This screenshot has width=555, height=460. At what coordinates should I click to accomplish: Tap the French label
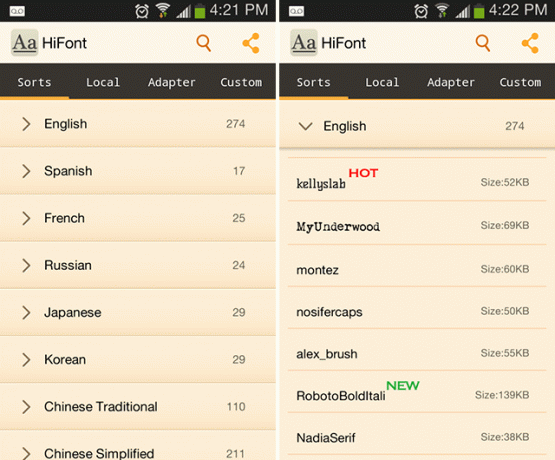(x=64, y=218)
